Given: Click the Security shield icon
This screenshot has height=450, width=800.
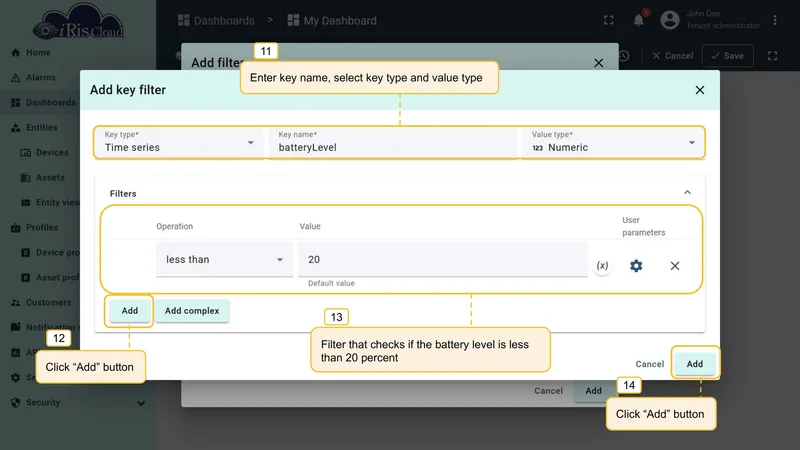Looking at the screenshot, I should 16,403.
